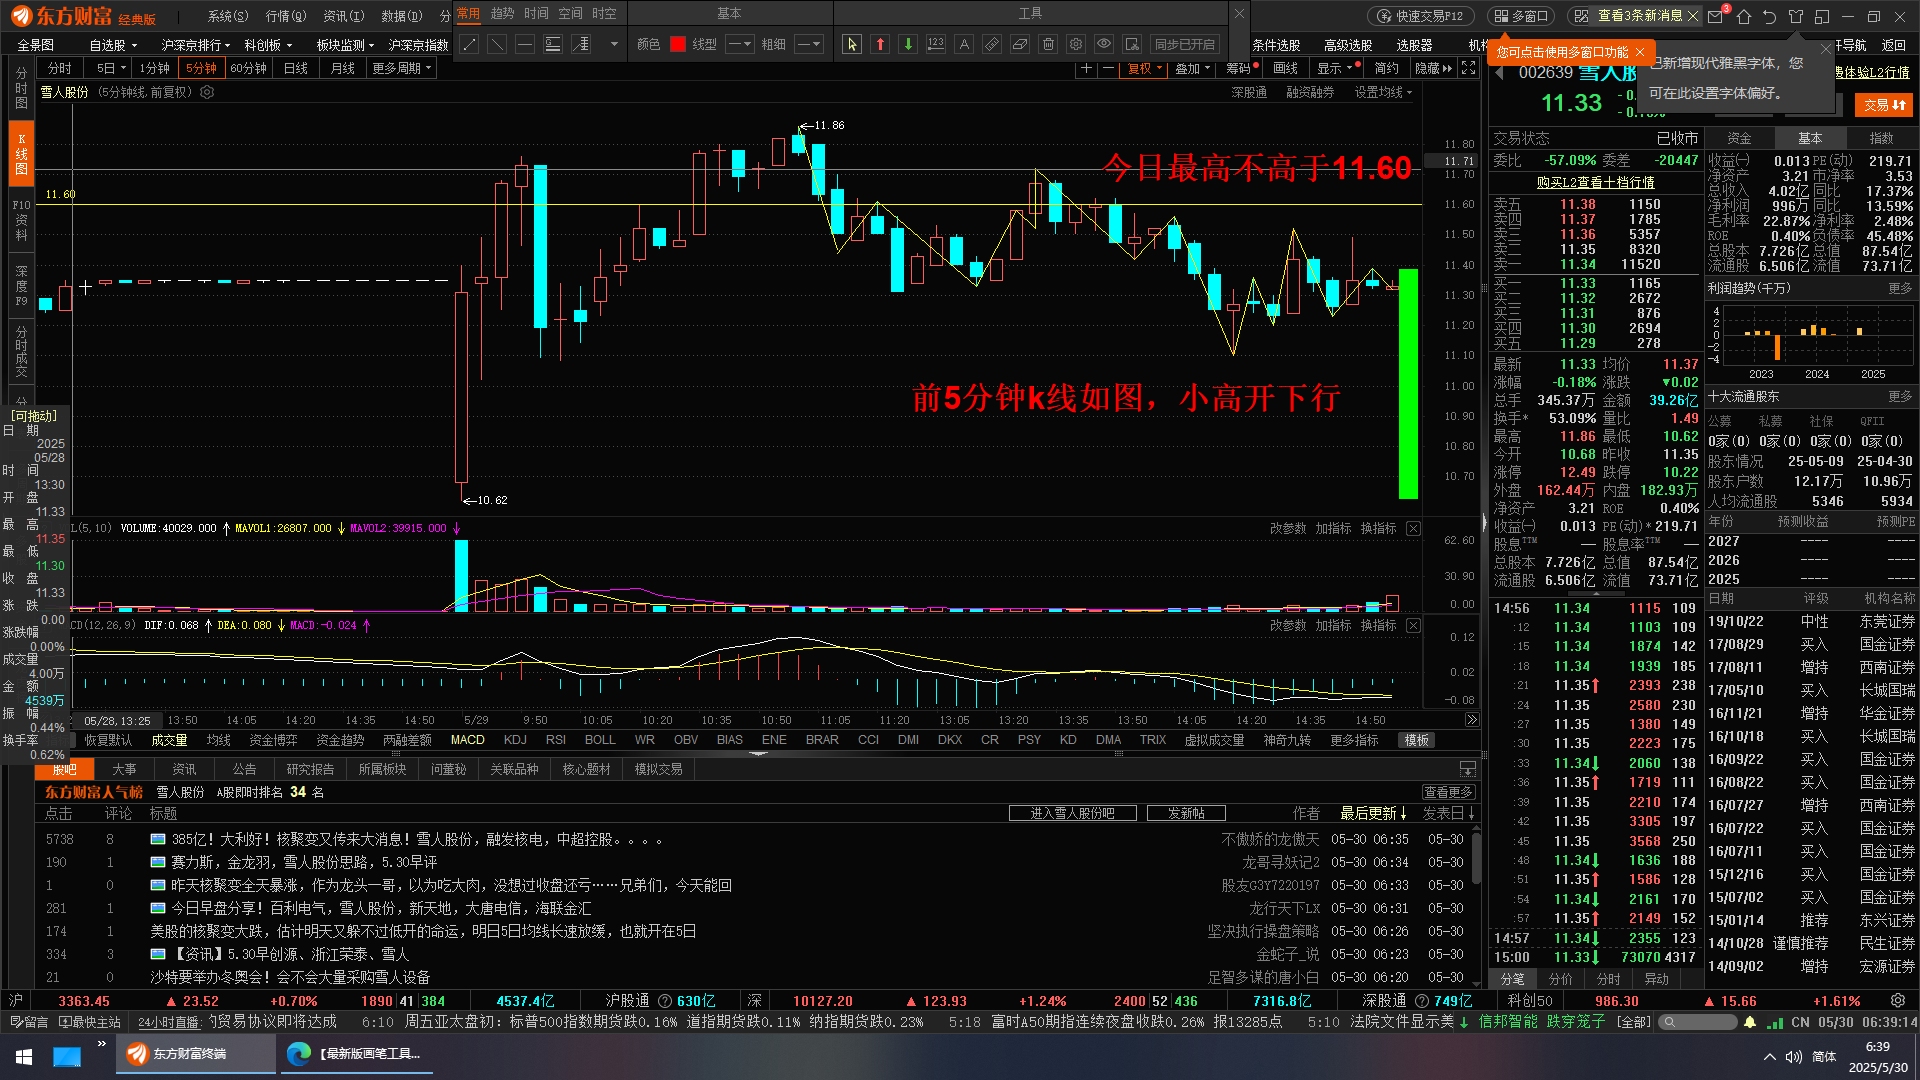Screen dimensions: 1920x1080
Task: Select the KDJ indicator tab
Action: [x=515, y=740]
